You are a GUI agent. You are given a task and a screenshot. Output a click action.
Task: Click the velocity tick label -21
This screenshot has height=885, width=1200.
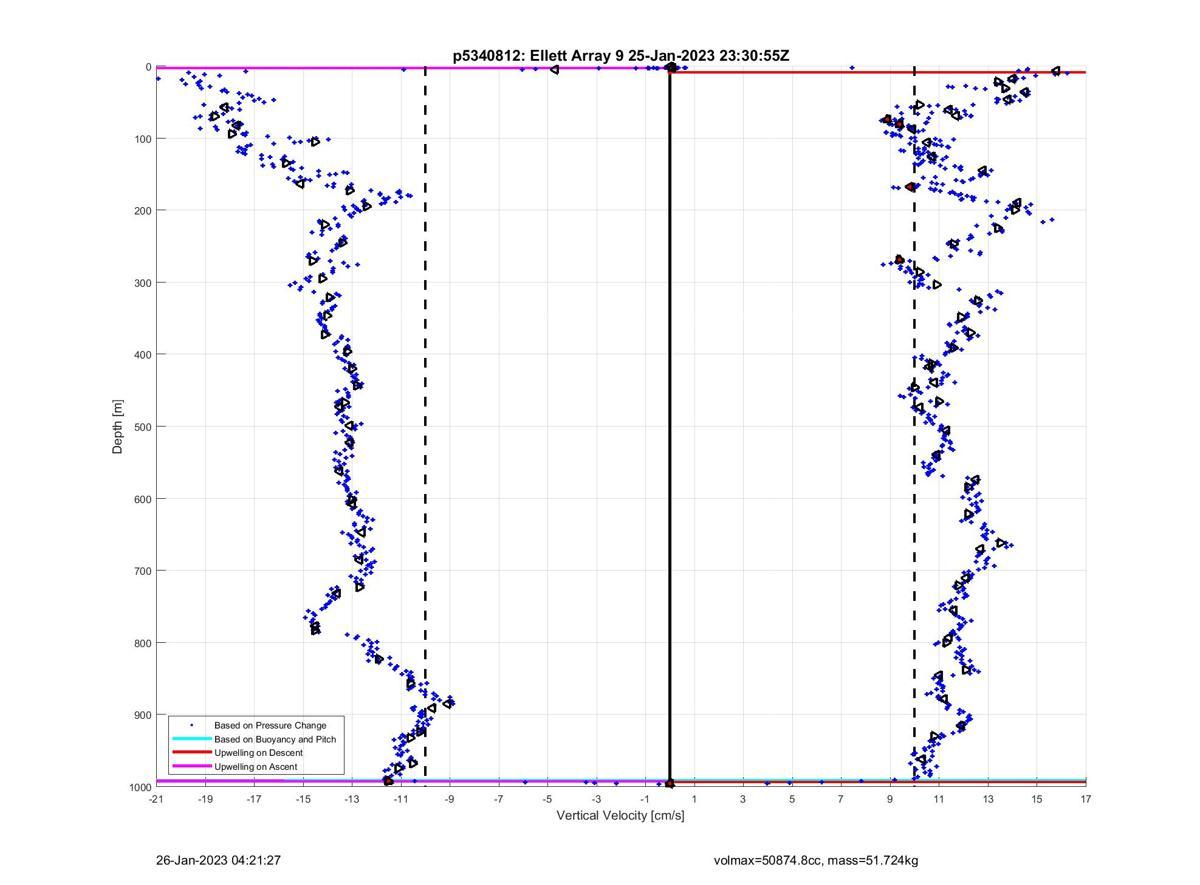[156, 799]
